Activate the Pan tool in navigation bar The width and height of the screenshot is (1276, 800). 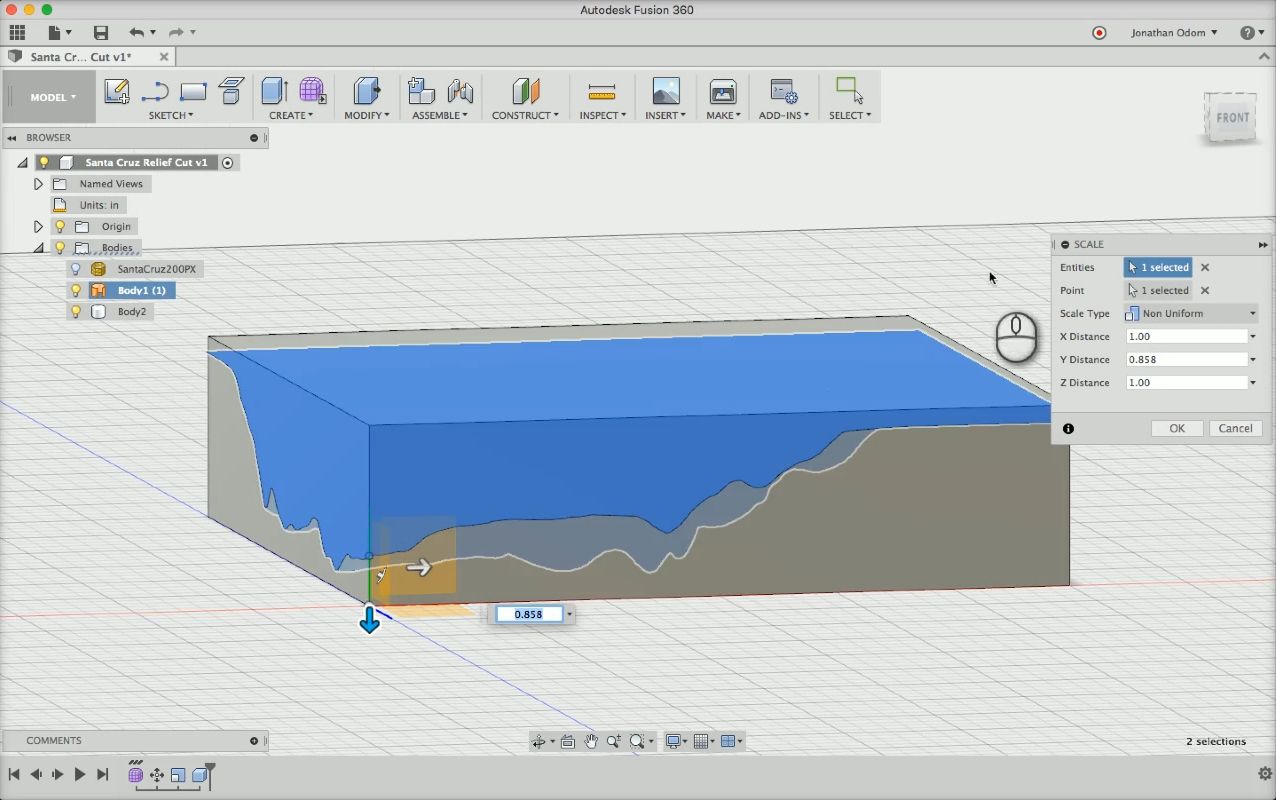coord(591,740)
